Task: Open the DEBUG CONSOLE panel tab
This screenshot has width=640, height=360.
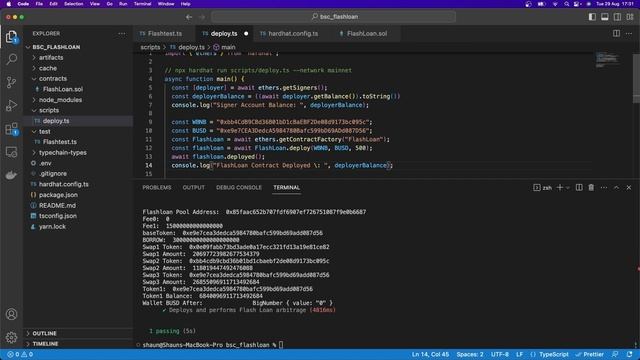Action: [x=239, y=187]
